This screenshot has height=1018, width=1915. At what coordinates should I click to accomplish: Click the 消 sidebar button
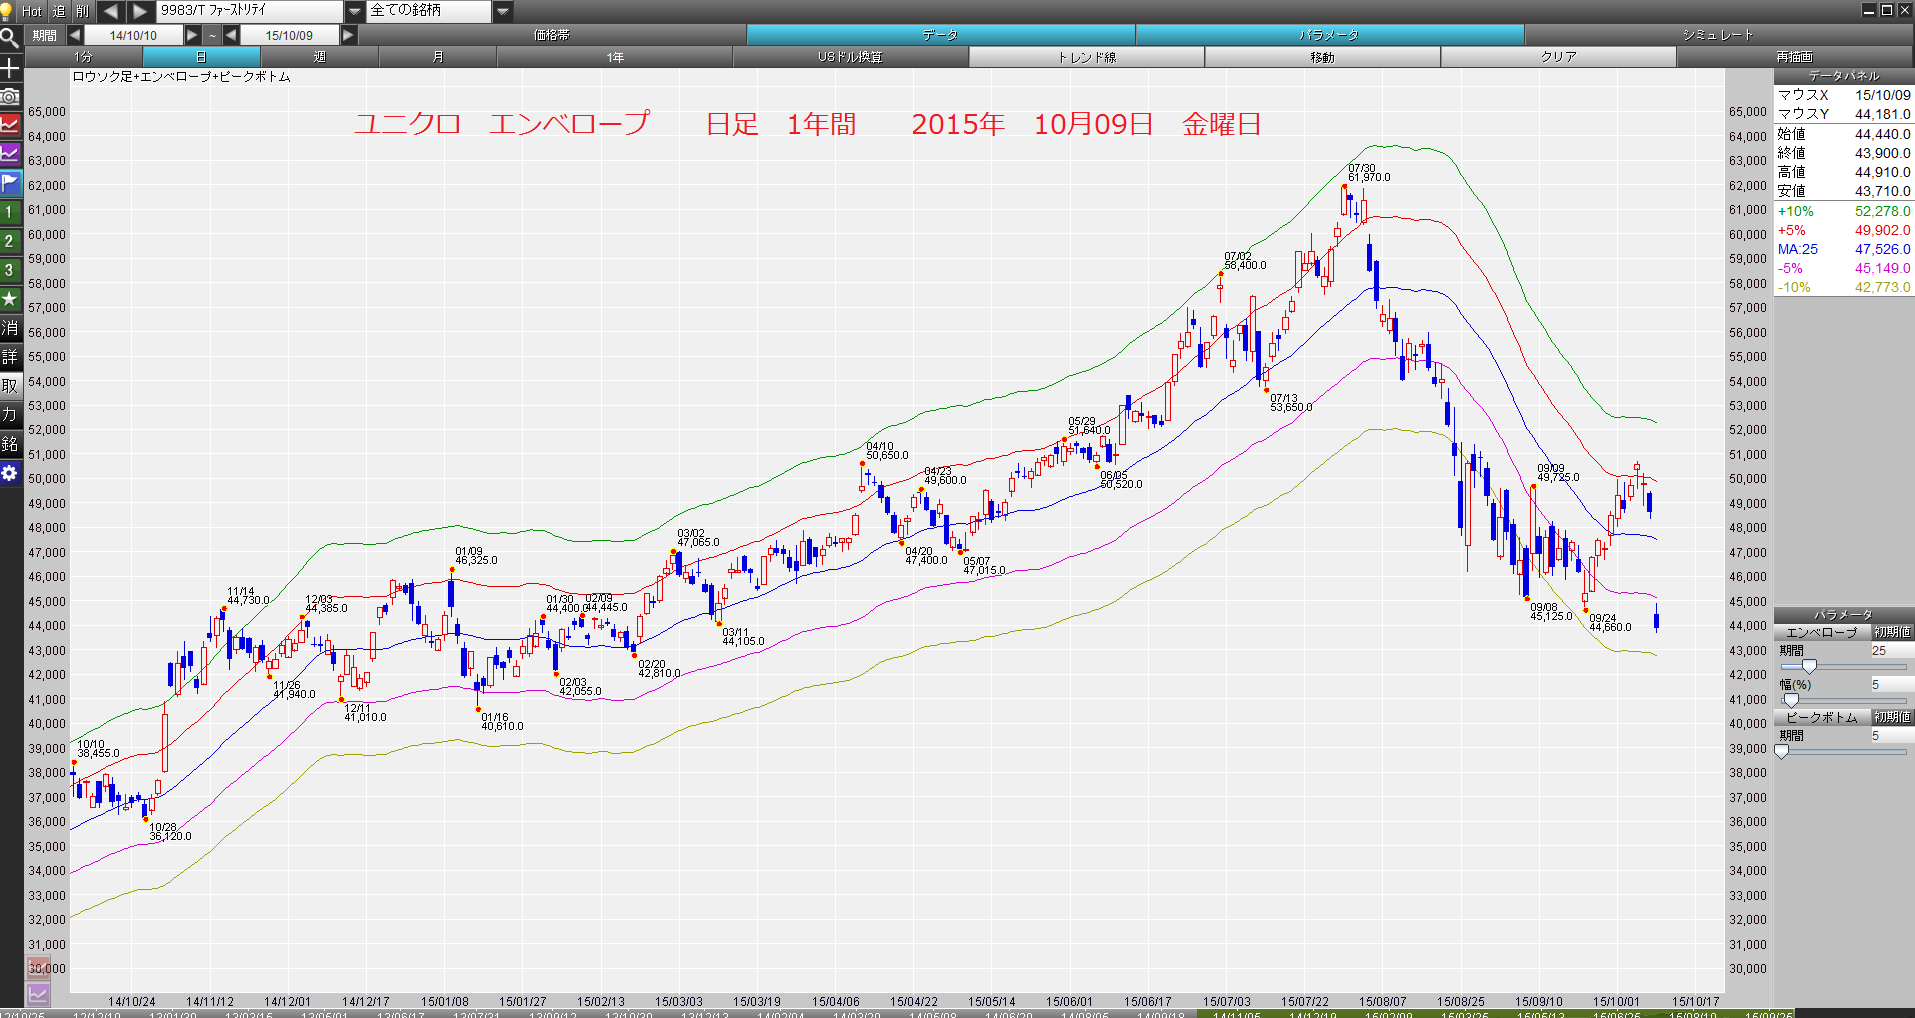coord(10,328)
